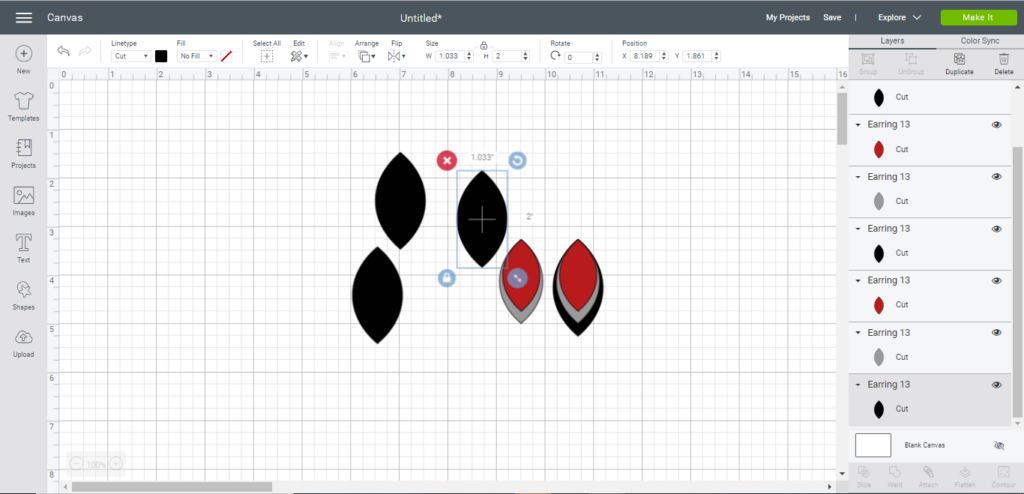1024x494 pixels.
Task: Switch to the Layers tab
Action: click(892, 41)
